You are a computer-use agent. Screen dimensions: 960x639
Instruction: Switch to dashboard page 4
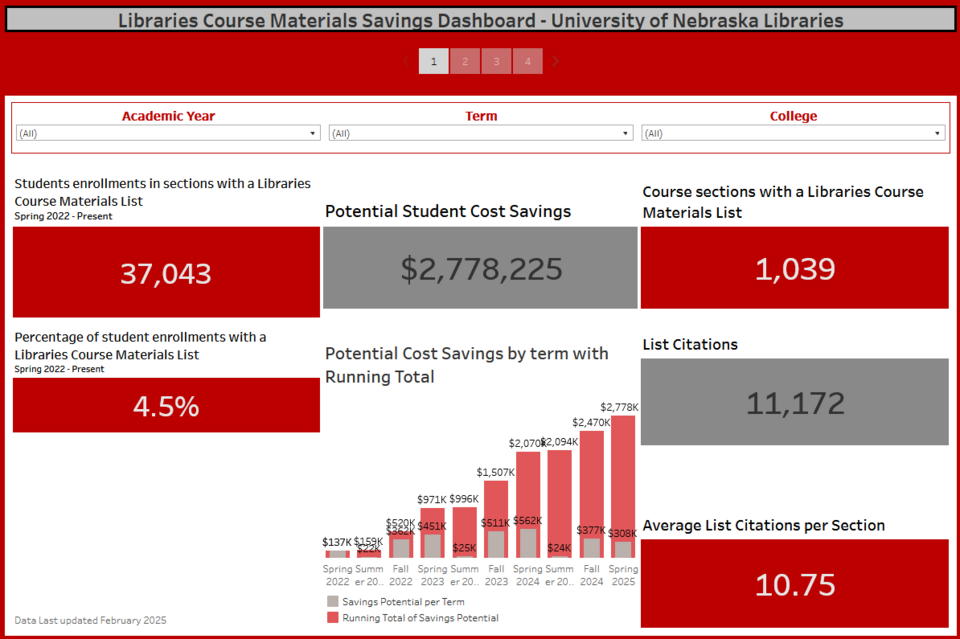(528, 61)
